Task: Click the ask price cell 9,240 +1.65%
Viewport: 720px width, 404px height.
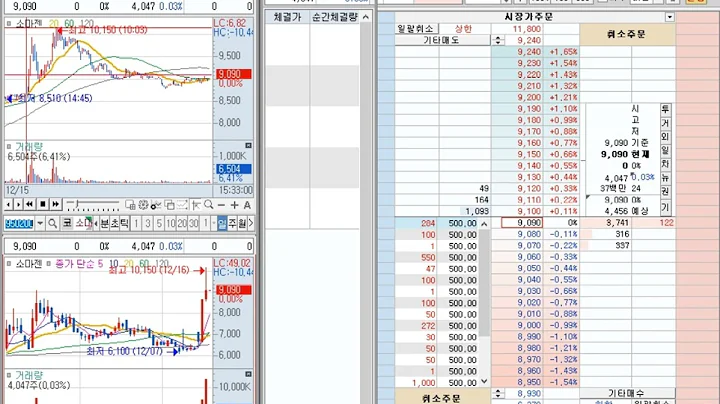Action: (x=517, y=52)
